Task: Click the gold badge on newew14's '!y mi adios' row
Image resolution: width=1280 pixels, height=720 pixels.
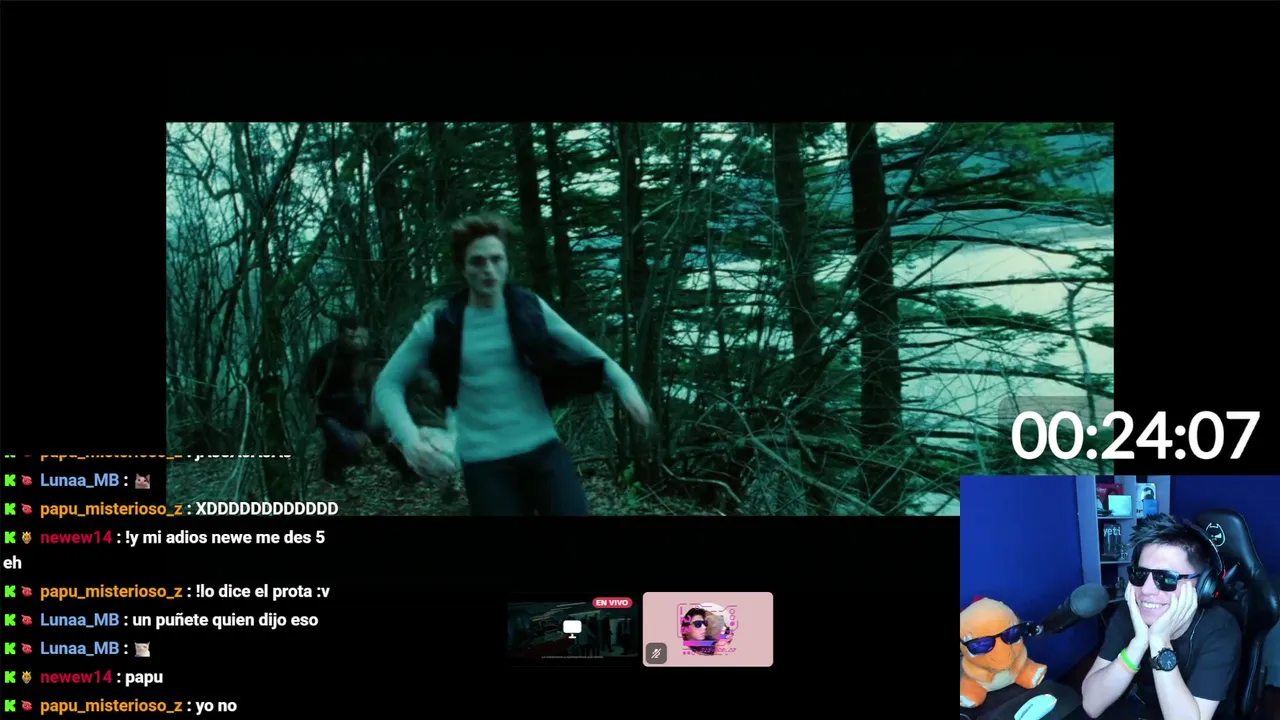Action: coord(27,538)
